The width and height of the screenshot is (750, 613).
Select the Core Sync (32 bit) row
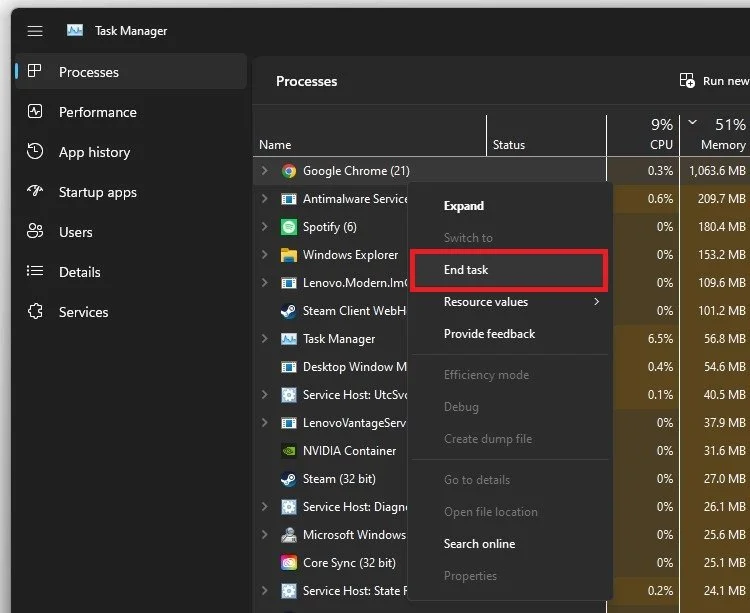(331, 563)
